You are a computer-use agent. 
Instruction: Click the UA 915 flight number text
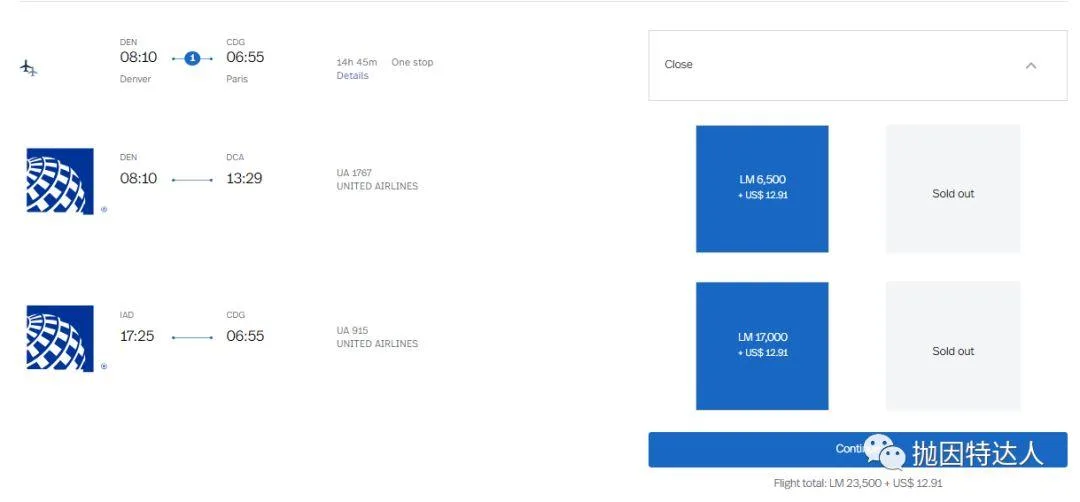coord(352,330)
